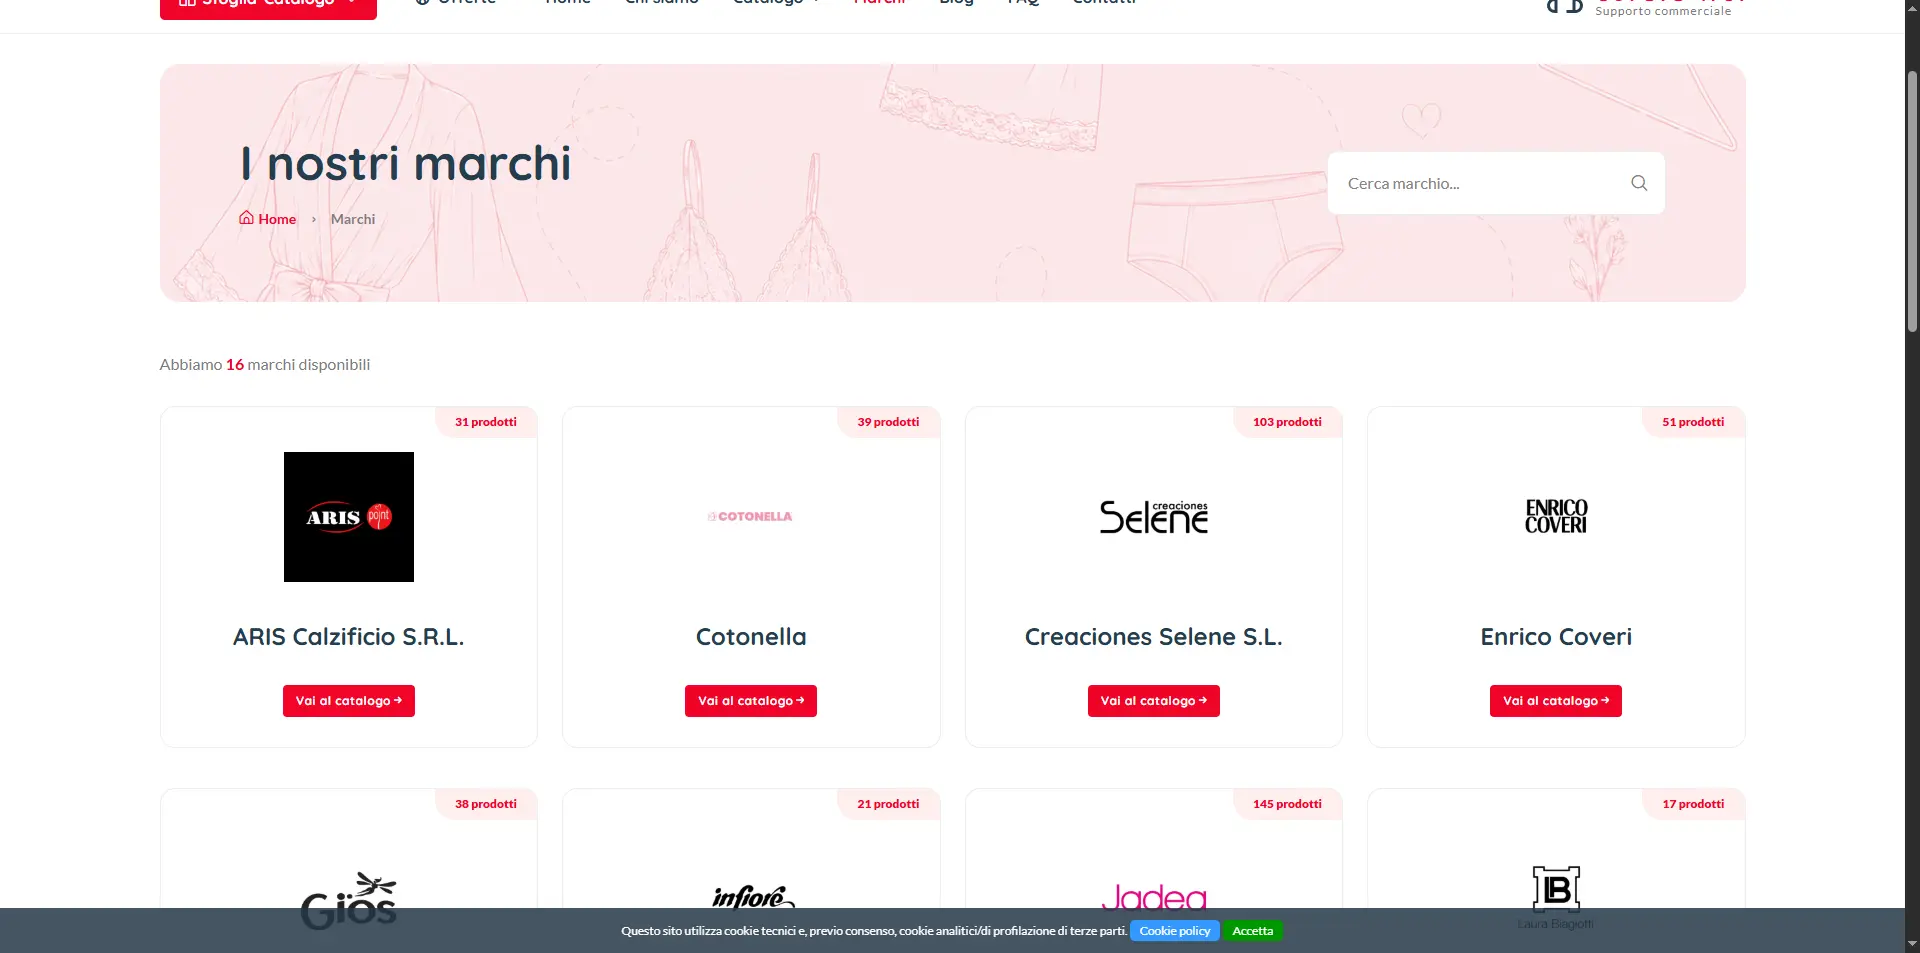This screenshot has width=1920, height=953.
Task: Select the 'Cotonella' brand title
Action: point(751,637)
